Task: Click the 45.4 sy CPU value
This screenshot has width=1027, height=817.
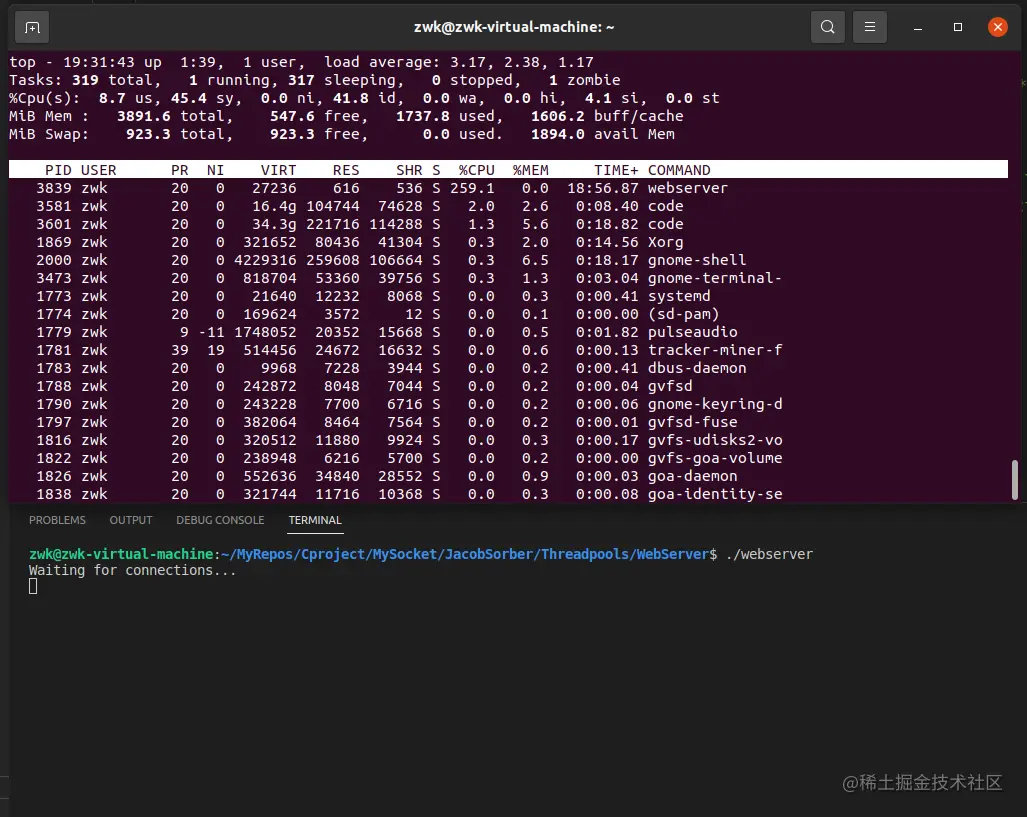Action: pyautogui.click(x=206, y=98)
